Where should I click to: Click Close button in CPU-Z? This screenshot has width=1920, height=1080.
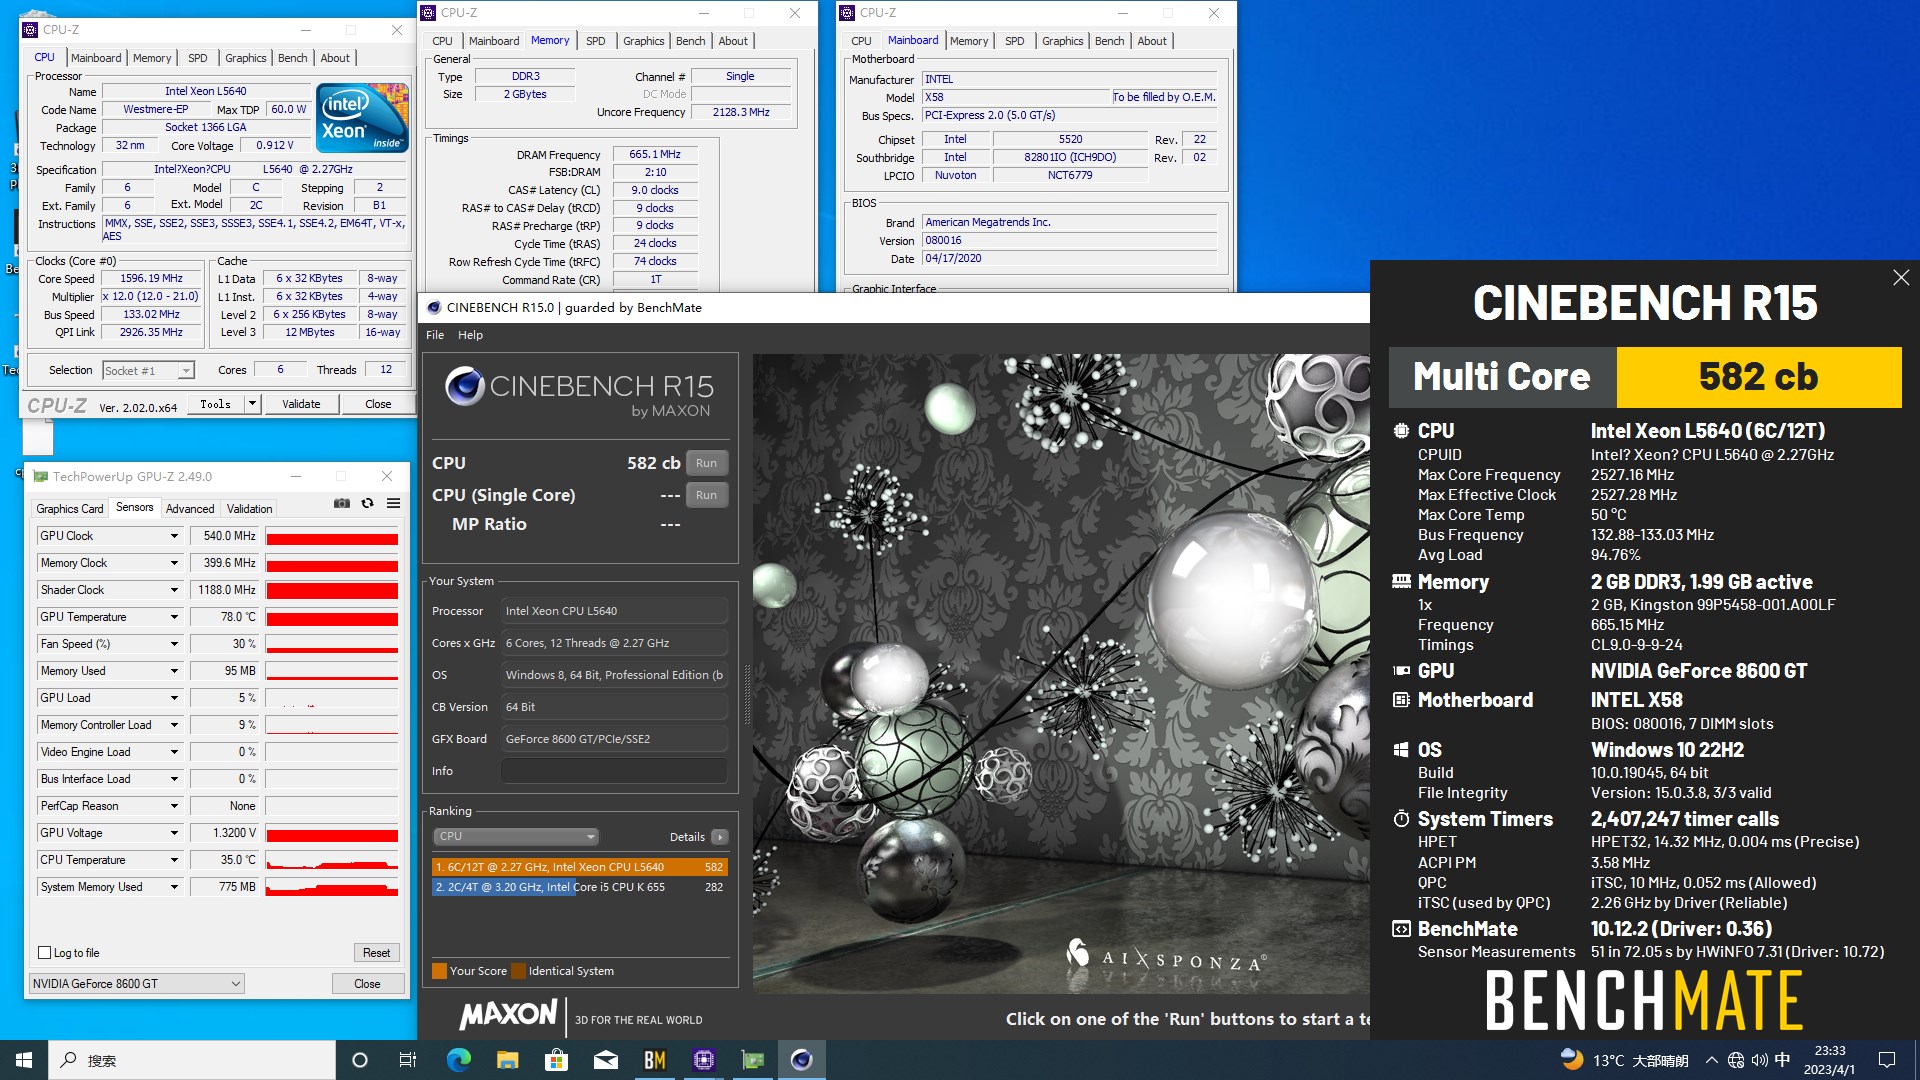coord(378,404)
